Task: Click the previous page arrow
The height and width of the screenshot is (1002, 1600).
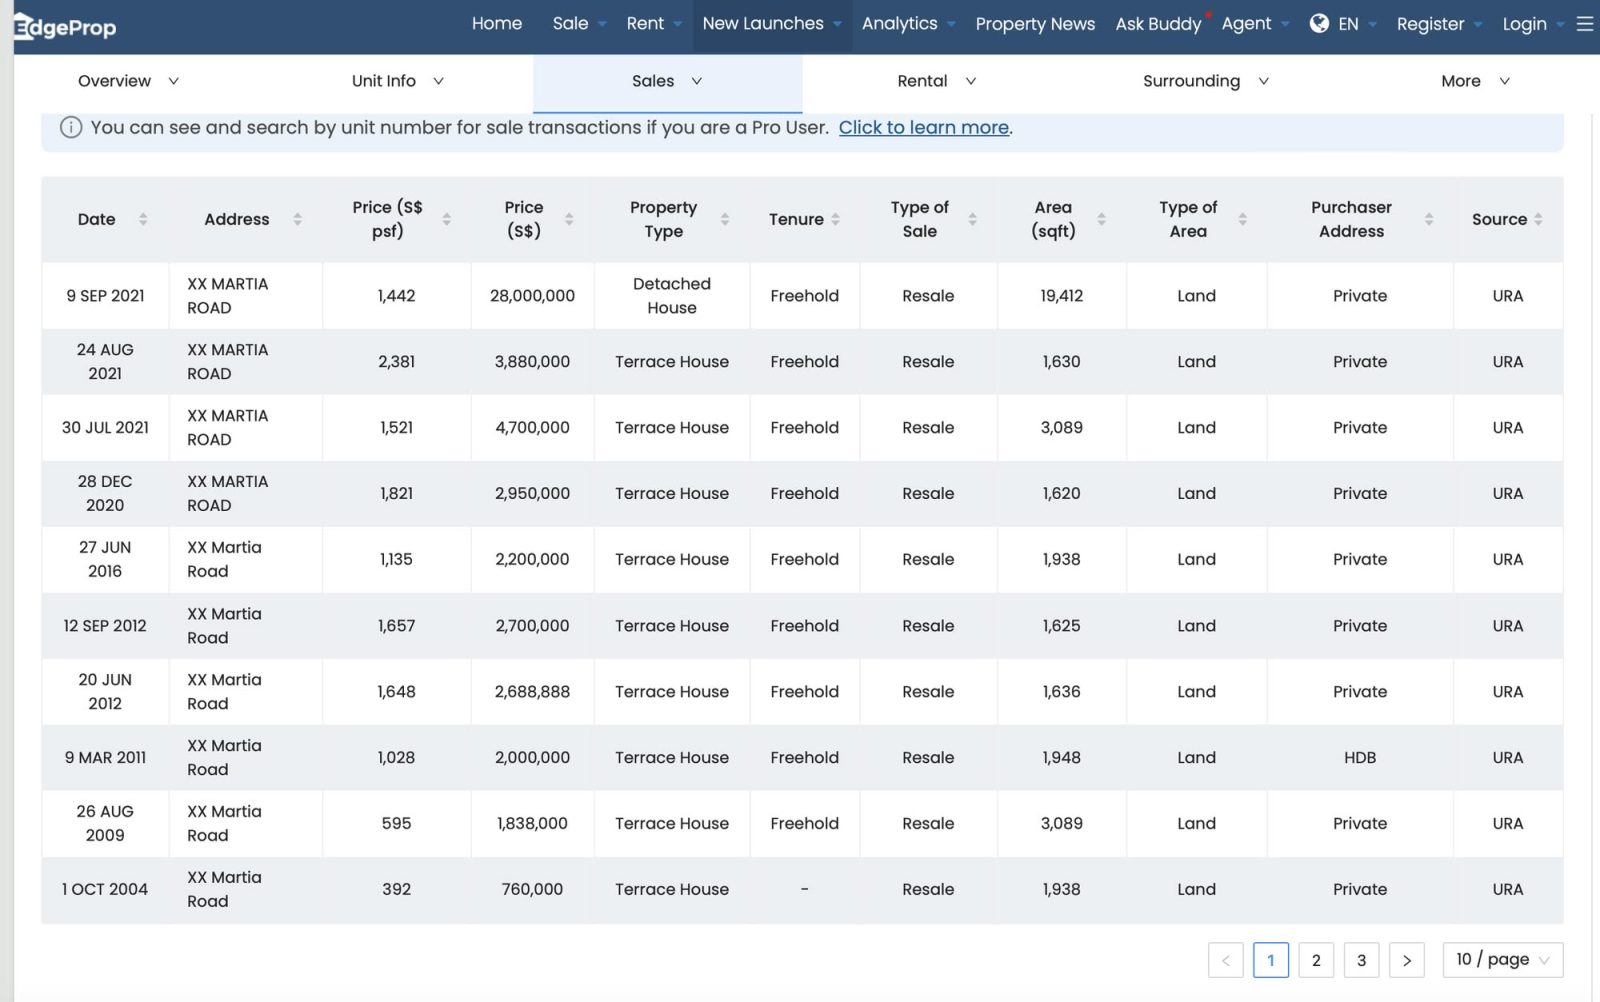Action: click(x=1226, y=960)
